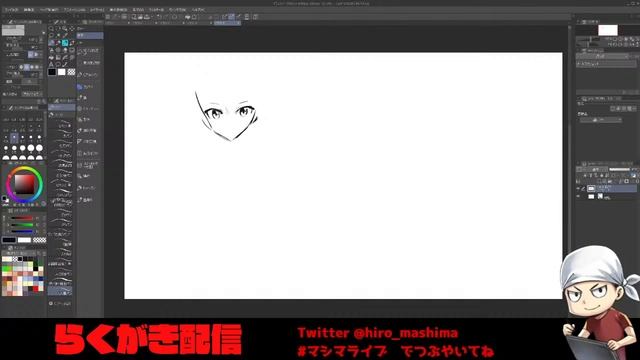This screenshot has height=360, width=640.
Task: Open the 表示 (View) menu
Action: [138, 9]
